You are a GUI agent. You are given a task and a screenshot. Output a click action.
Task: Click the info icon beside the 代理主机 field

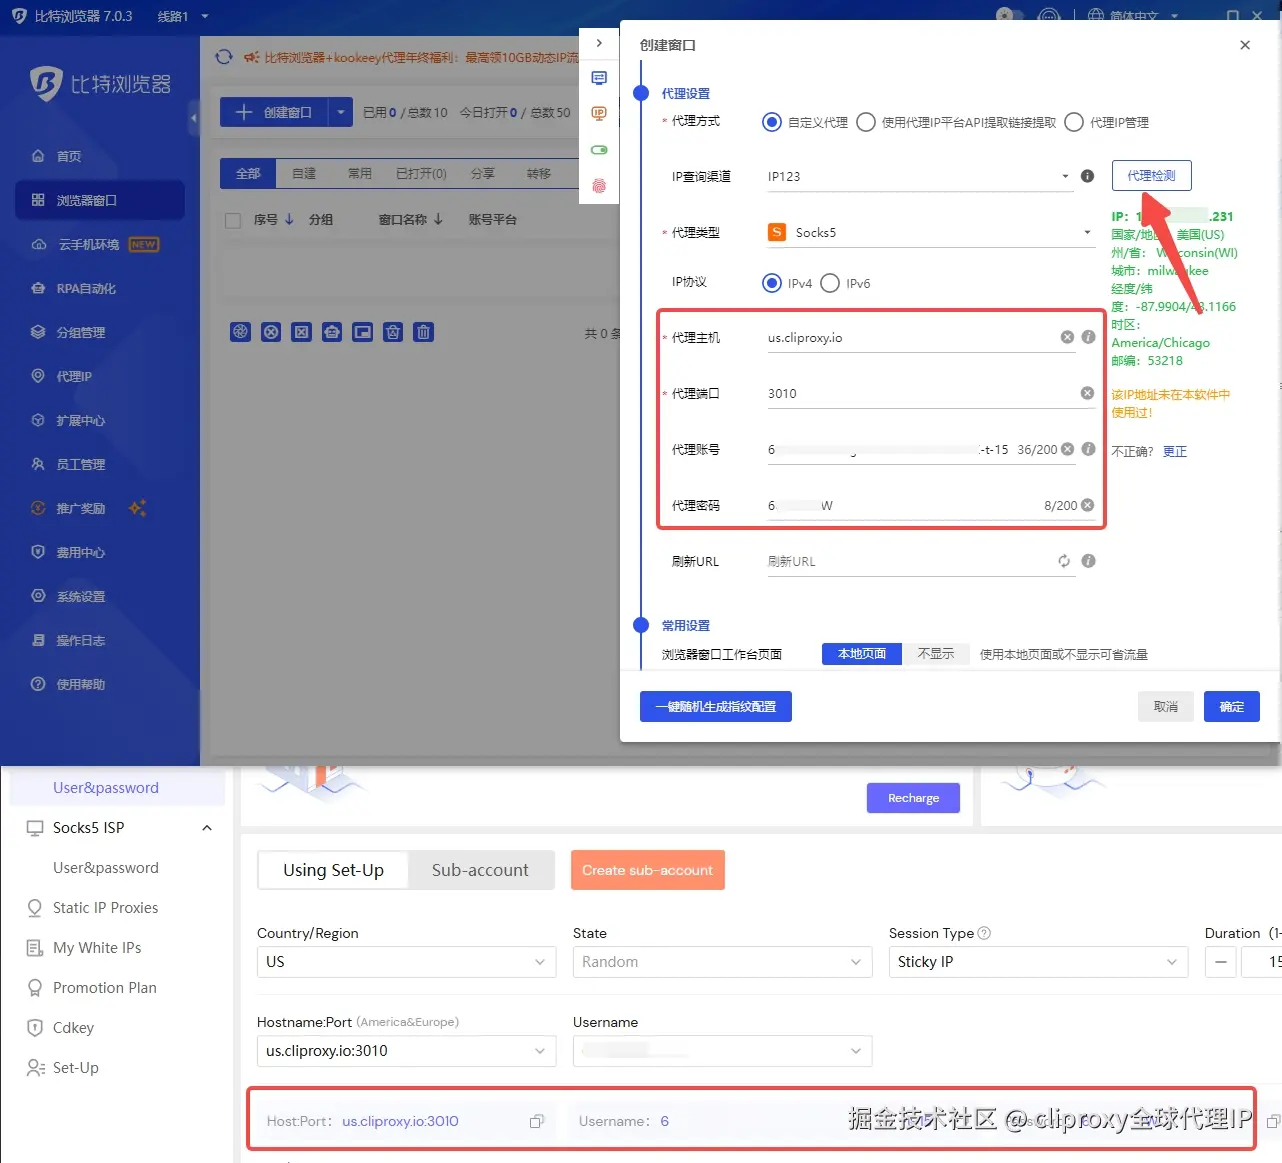(1088, 337)
